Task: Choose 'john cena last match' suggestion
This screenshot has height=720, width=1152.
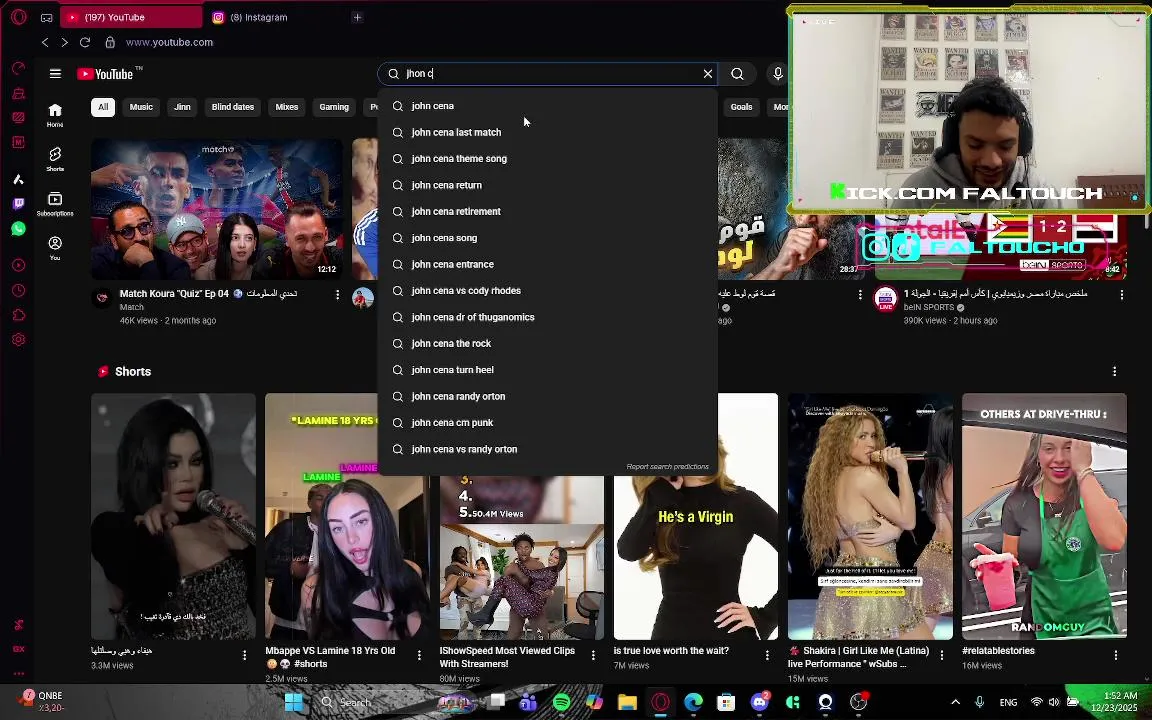Action: (x=547, y=132)
